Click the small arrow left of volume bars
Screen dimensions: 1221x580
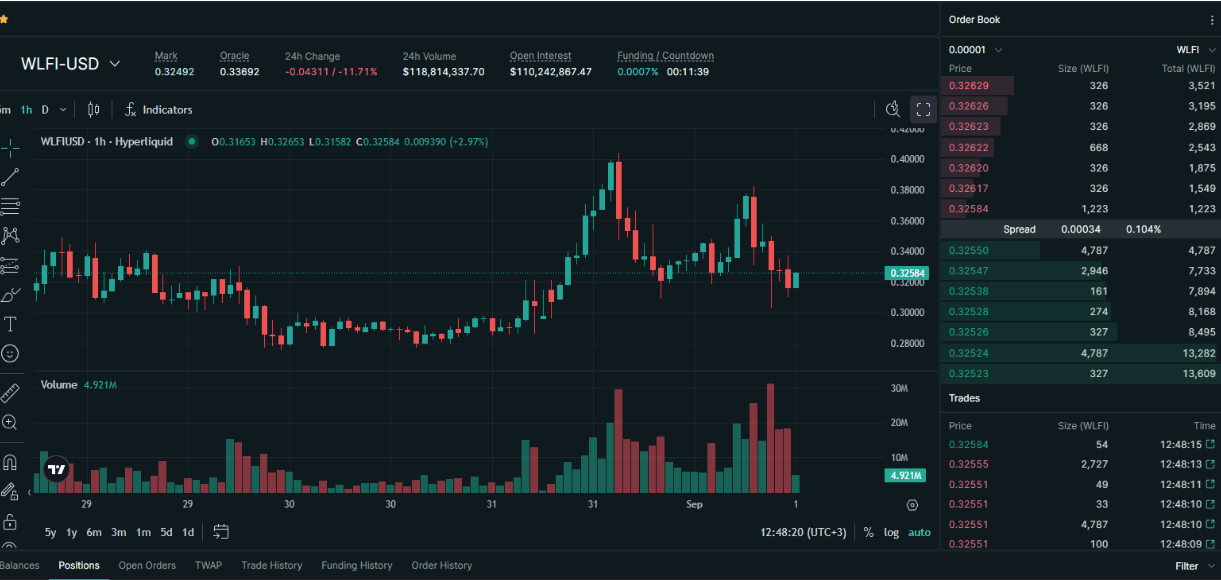pyautogui.click(x=29, y=492)
